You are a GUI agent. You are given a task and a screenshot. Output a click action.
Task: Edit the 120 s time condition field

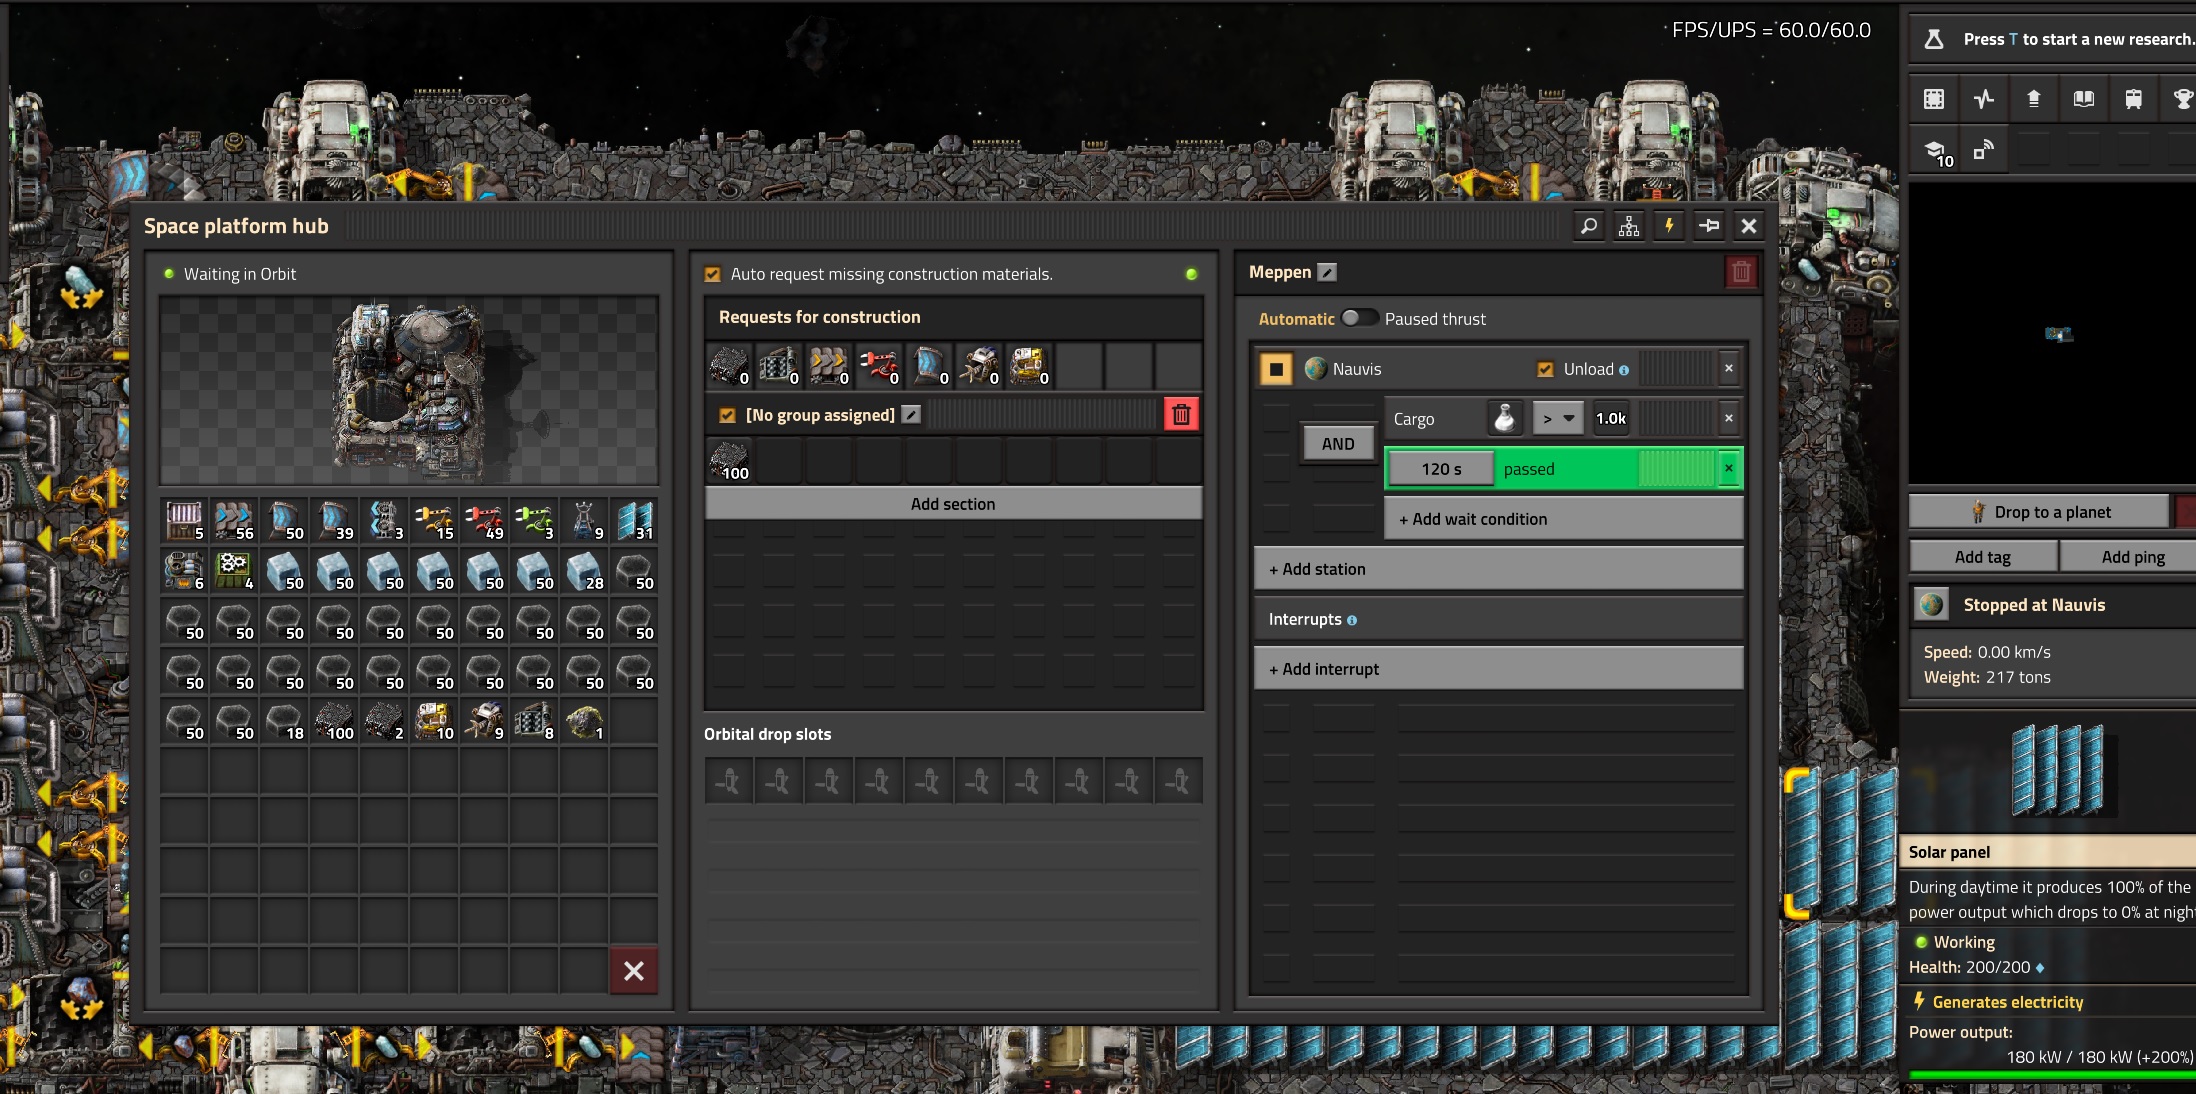point(1441,469)
